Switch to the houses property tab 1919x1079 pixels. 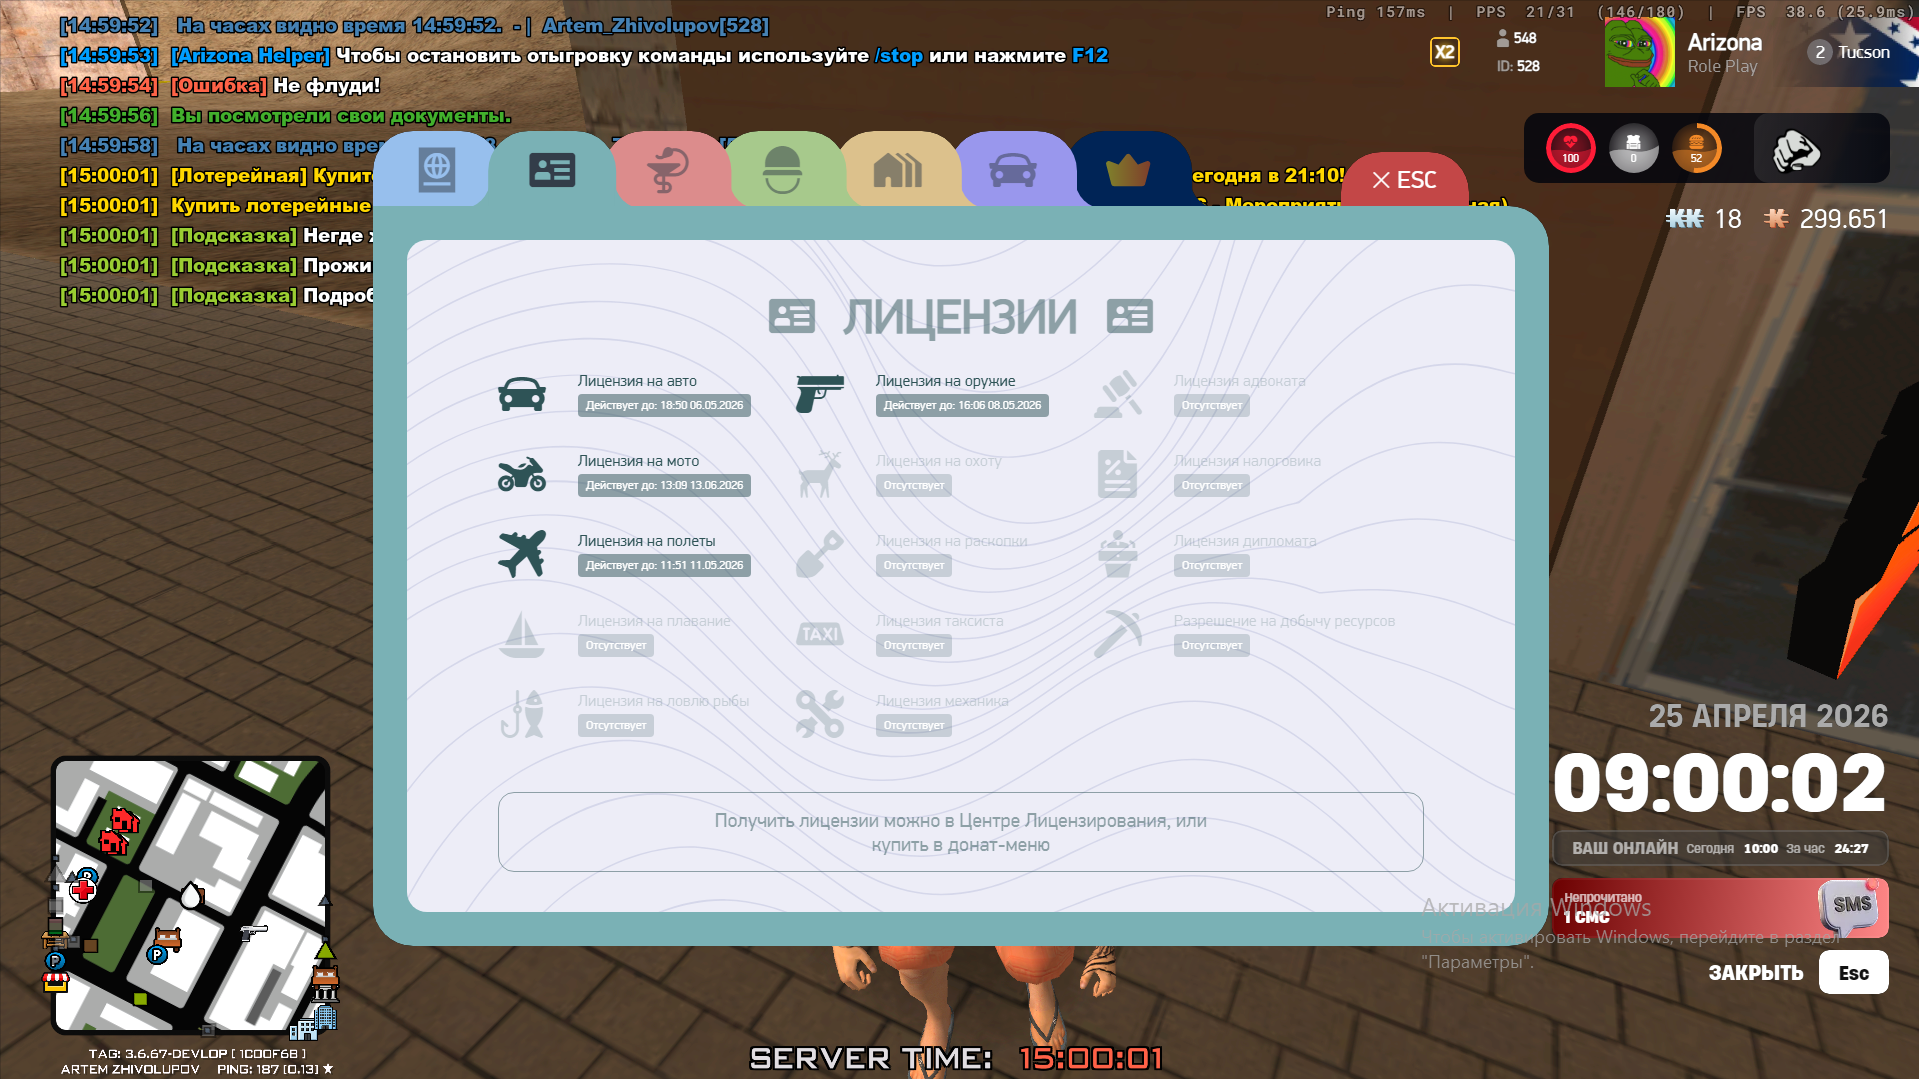pos(897,170)
